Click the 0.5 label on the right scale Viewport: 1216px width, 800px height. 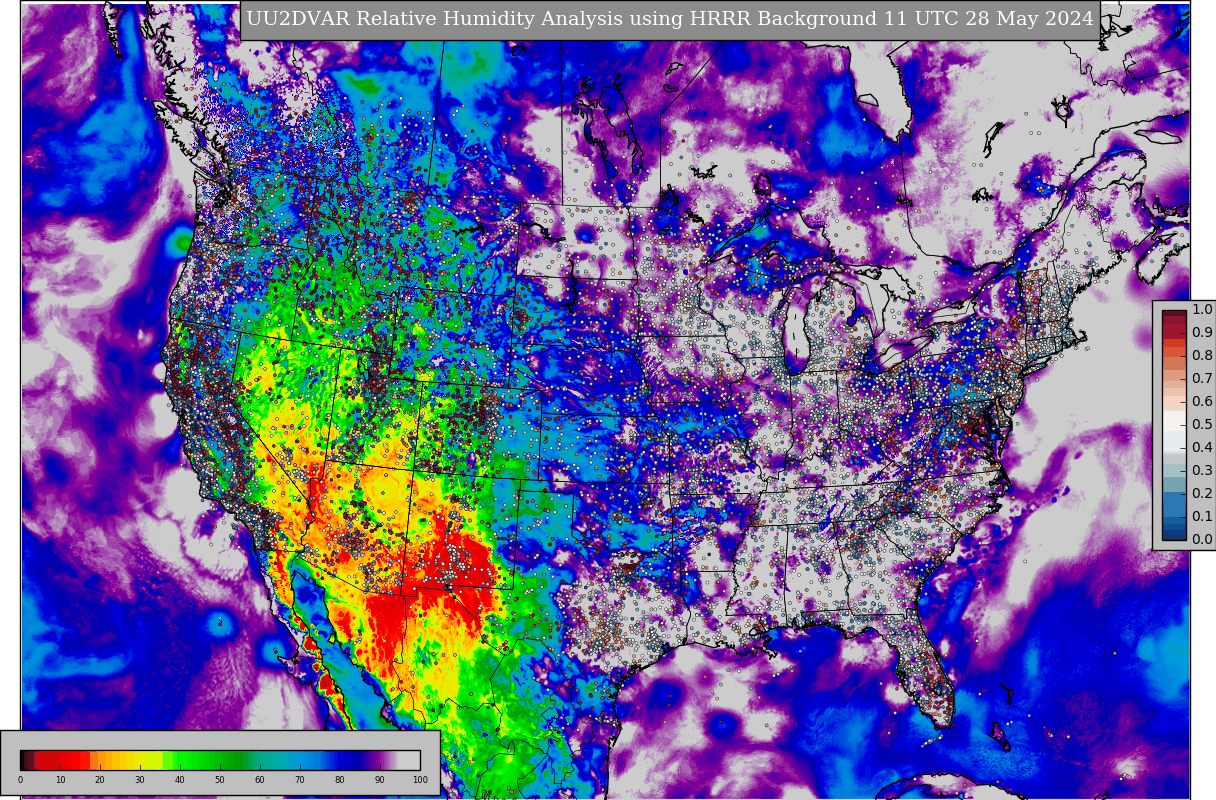(x=1202, y=424)
